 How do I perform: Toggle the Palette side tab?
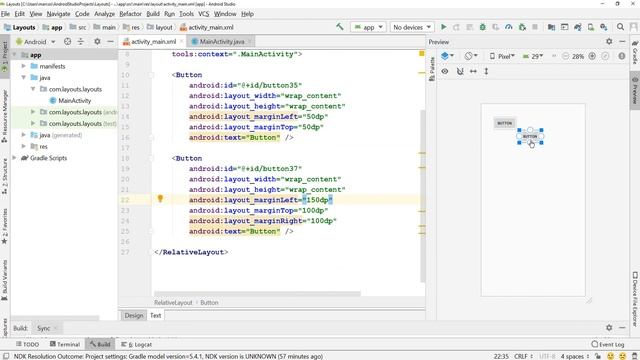point(432,69)
